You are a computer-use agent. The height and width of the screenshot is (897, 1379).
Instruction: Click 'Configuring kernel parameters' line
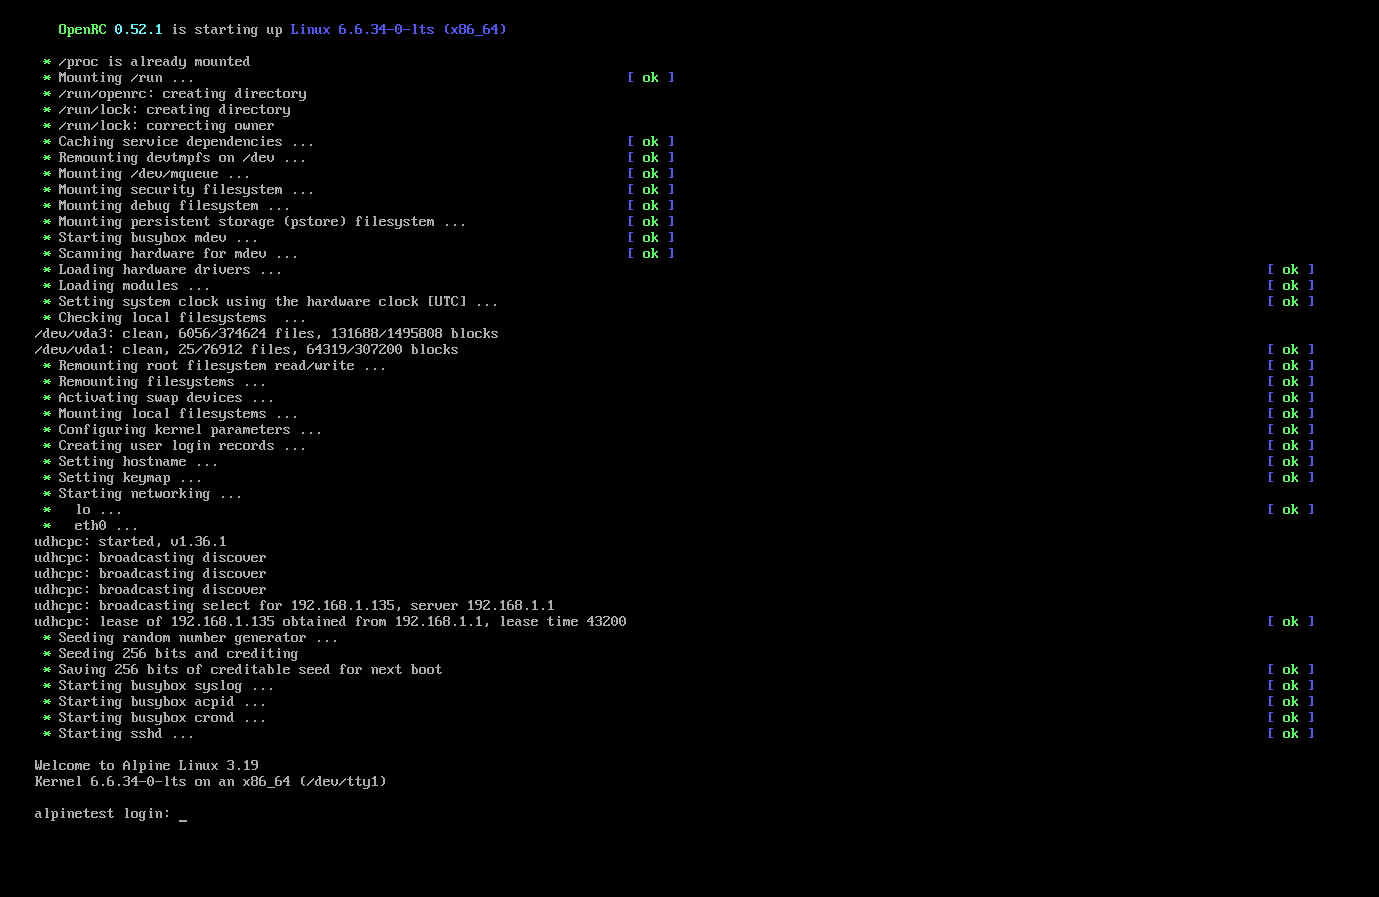[x=182, y=430]
